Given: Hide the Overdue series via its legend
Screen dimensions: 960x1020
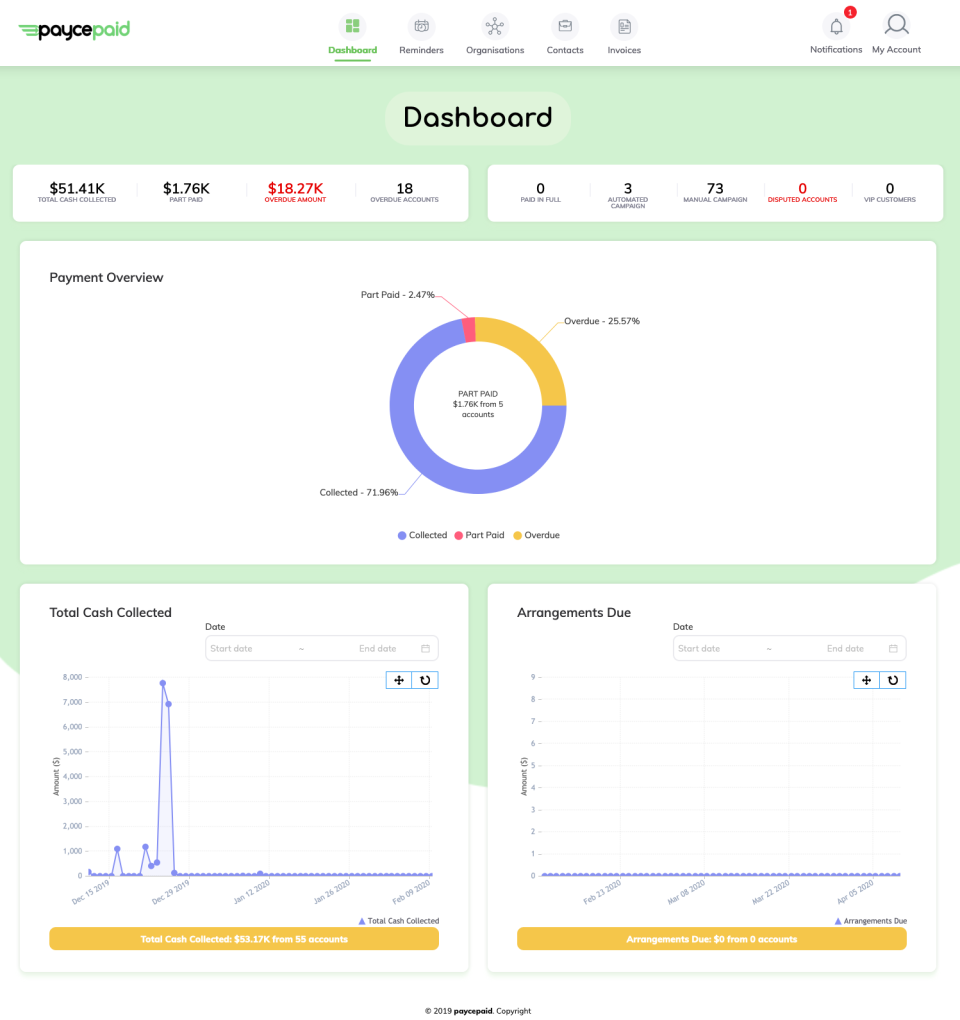Looking at the screenshot, I should point(536,535).
